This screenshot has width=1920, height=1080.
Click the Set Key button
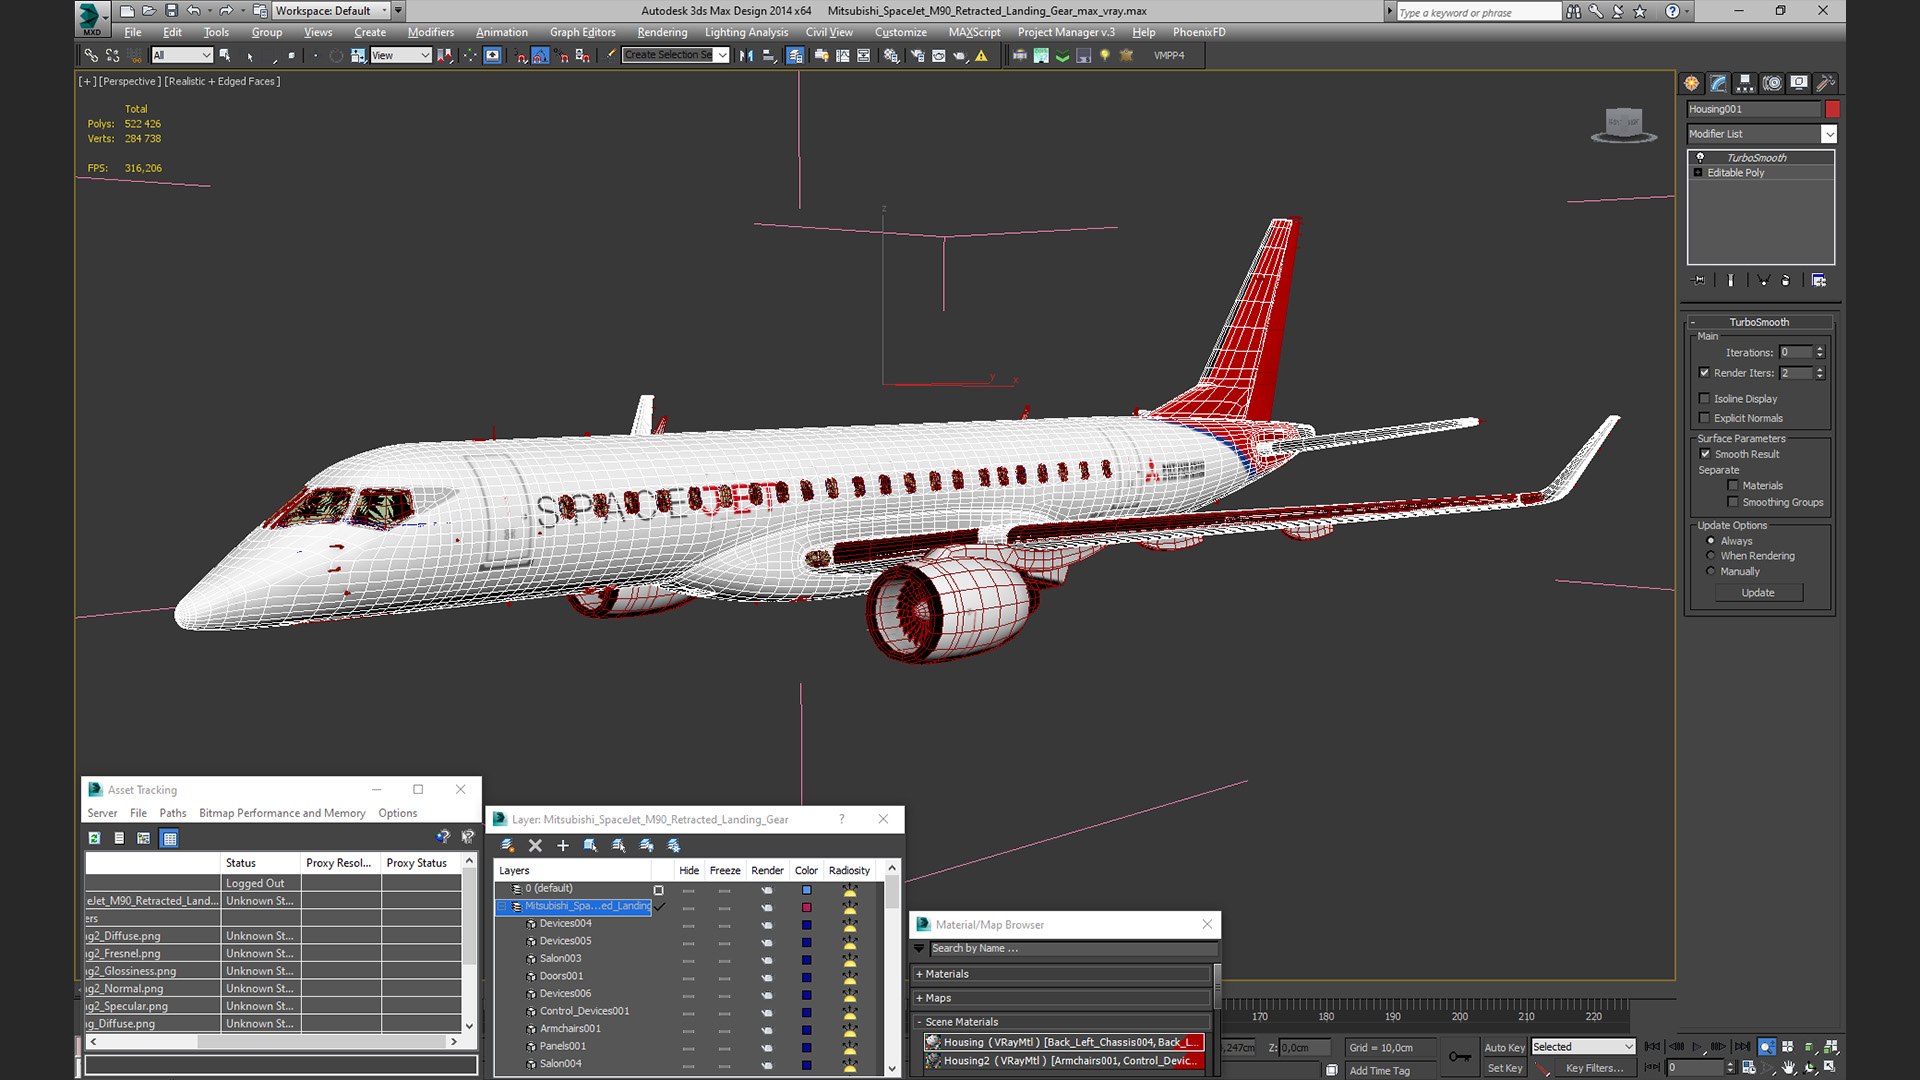(x=1504, y=1068)
